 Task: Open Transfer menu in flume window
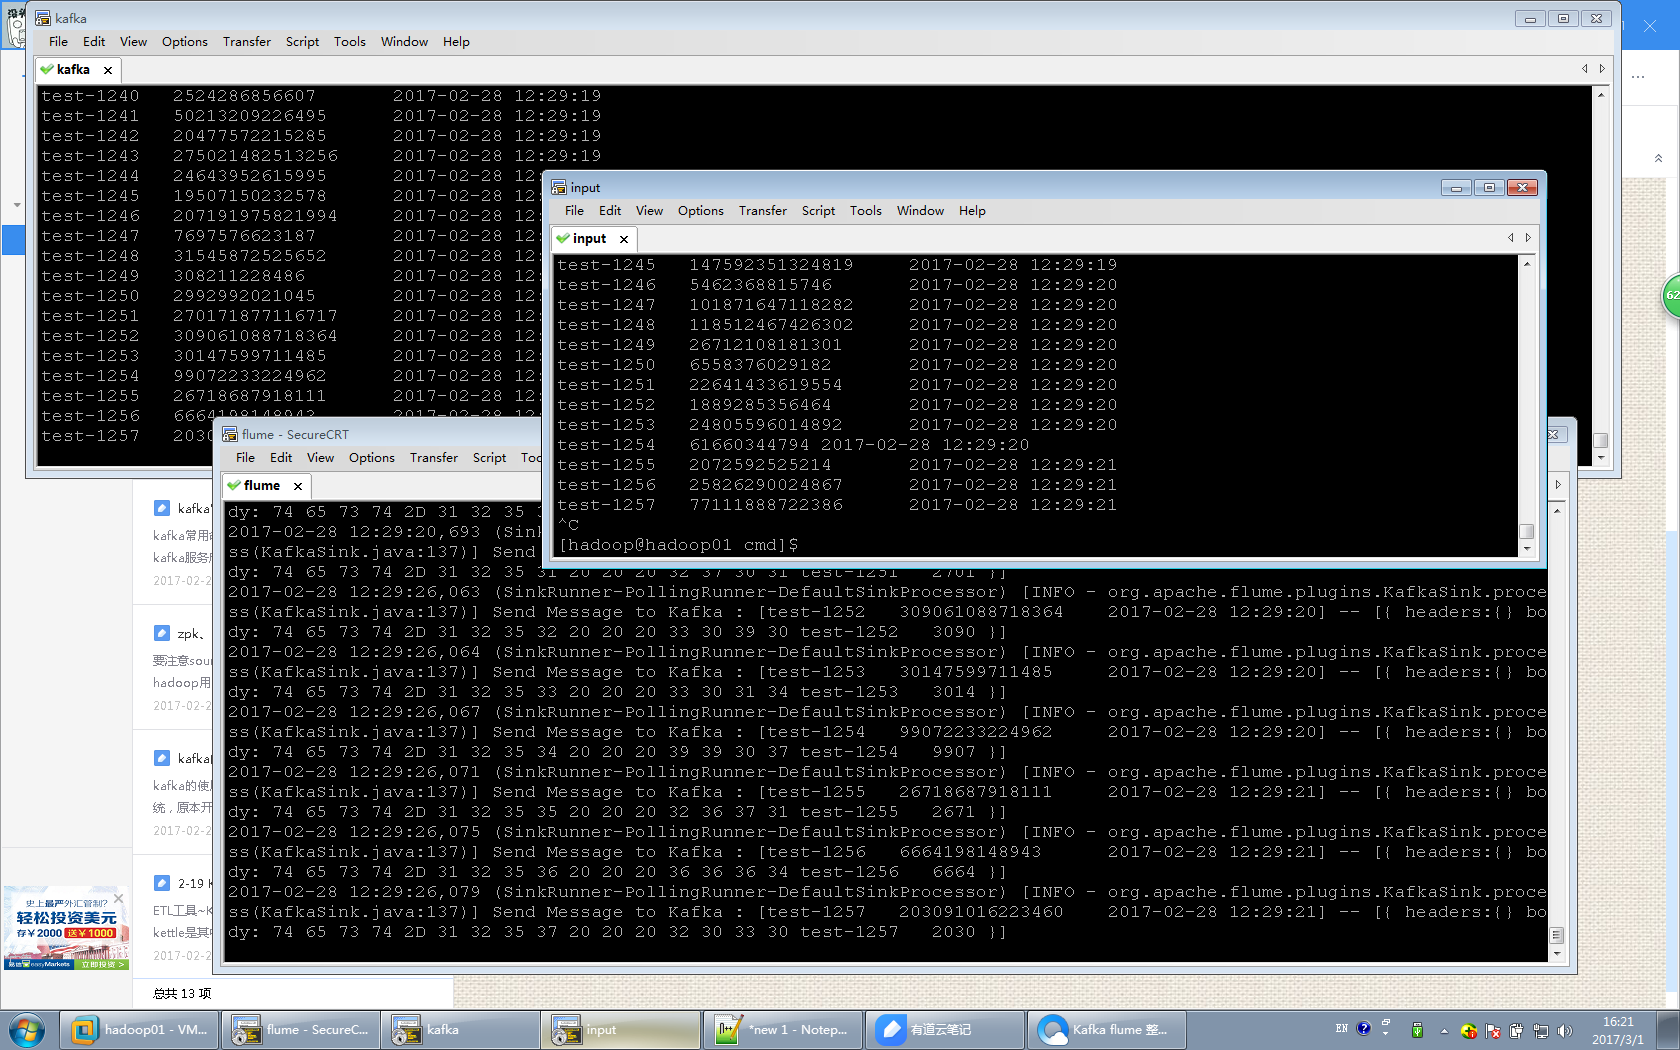pos(434,457)
